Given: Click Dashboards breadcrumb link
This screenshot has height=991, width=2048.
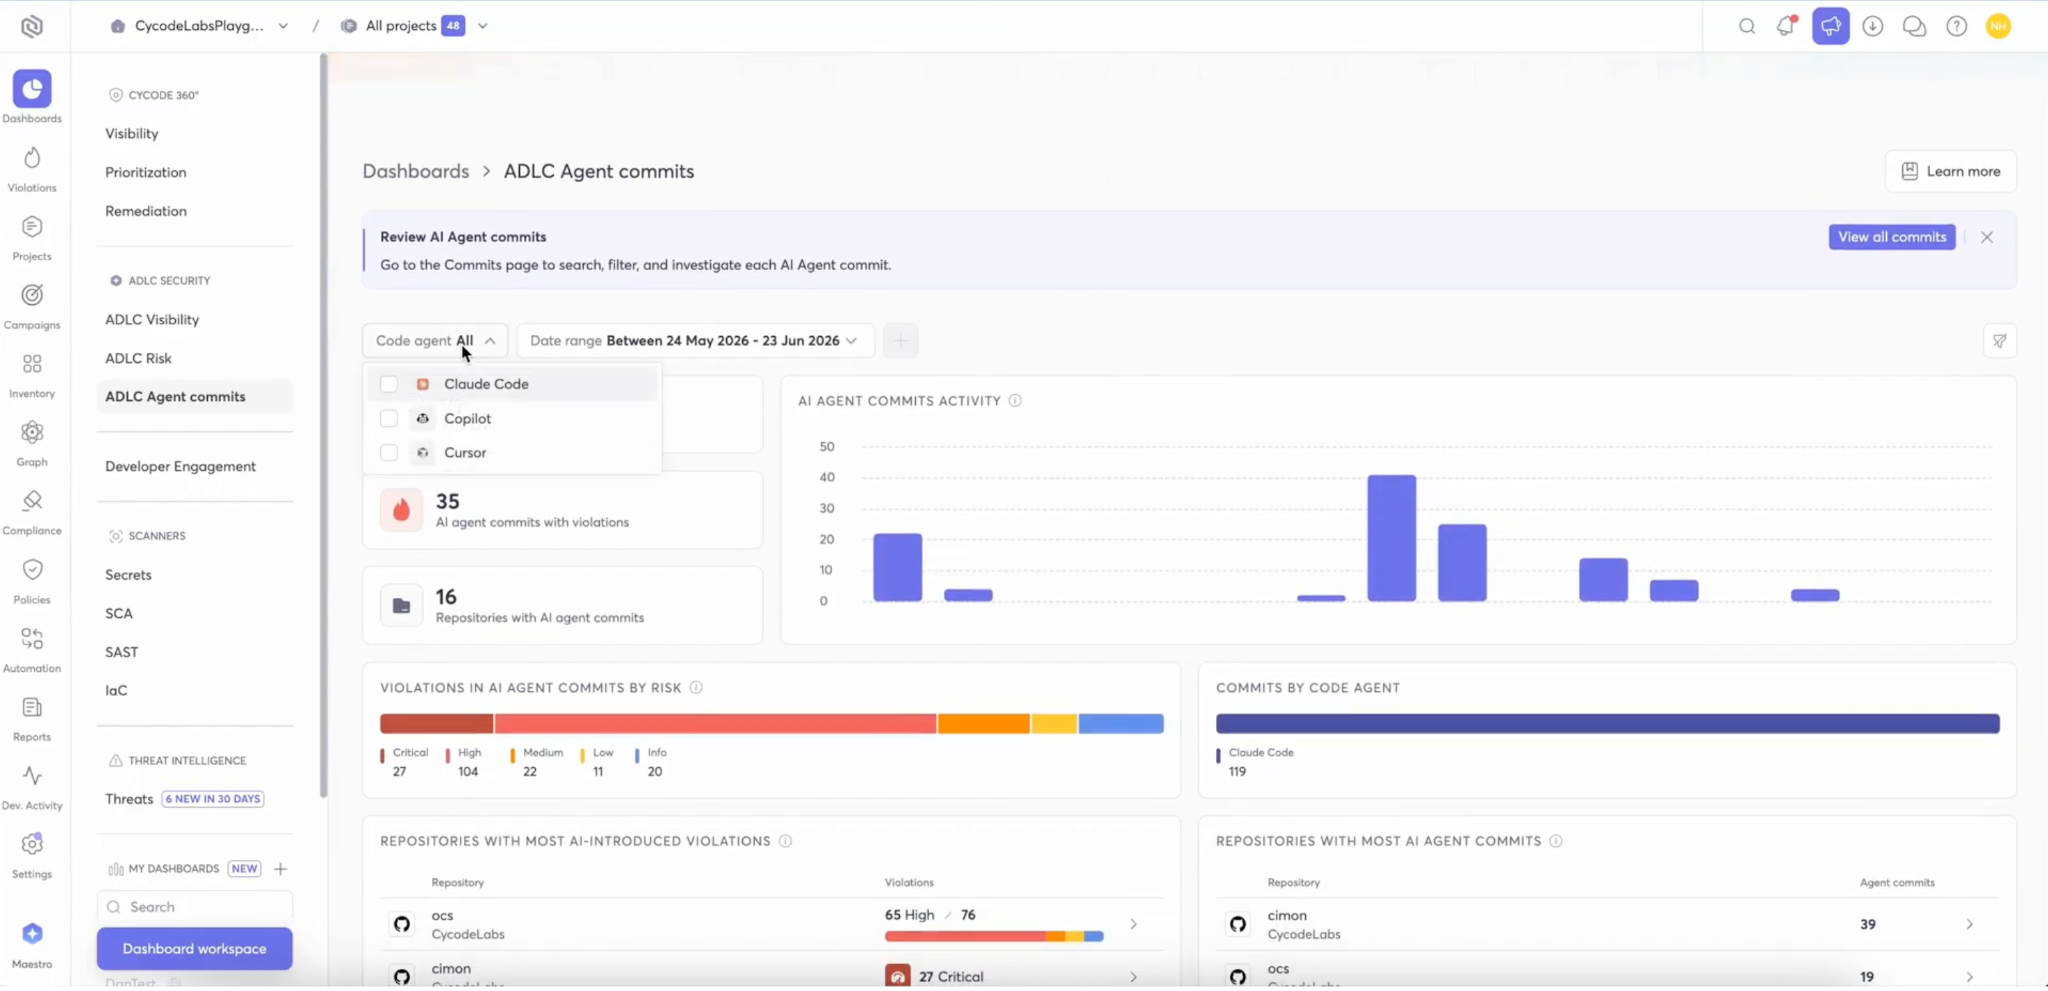Looking at the screenshot, I should (416, 172).
